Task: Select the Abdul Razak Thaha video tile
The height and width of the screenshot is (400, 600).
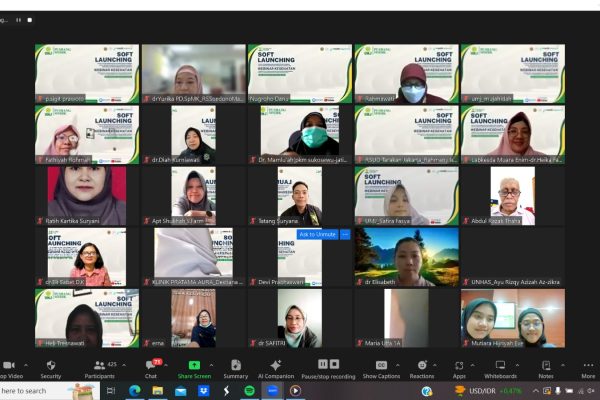Action: click(513, 196)
